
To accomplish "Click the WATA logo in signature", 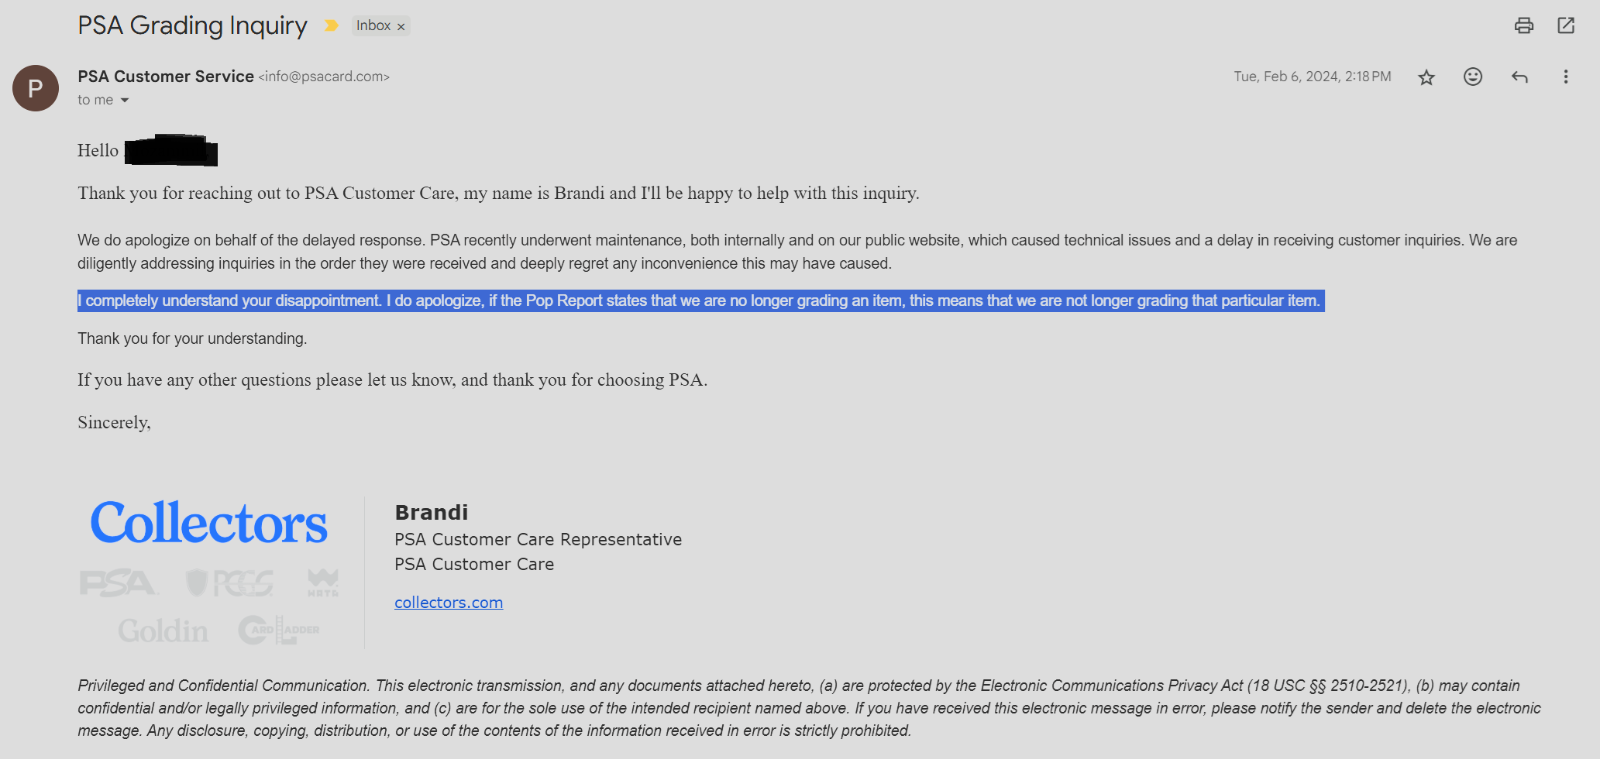I will pos(323,582).
